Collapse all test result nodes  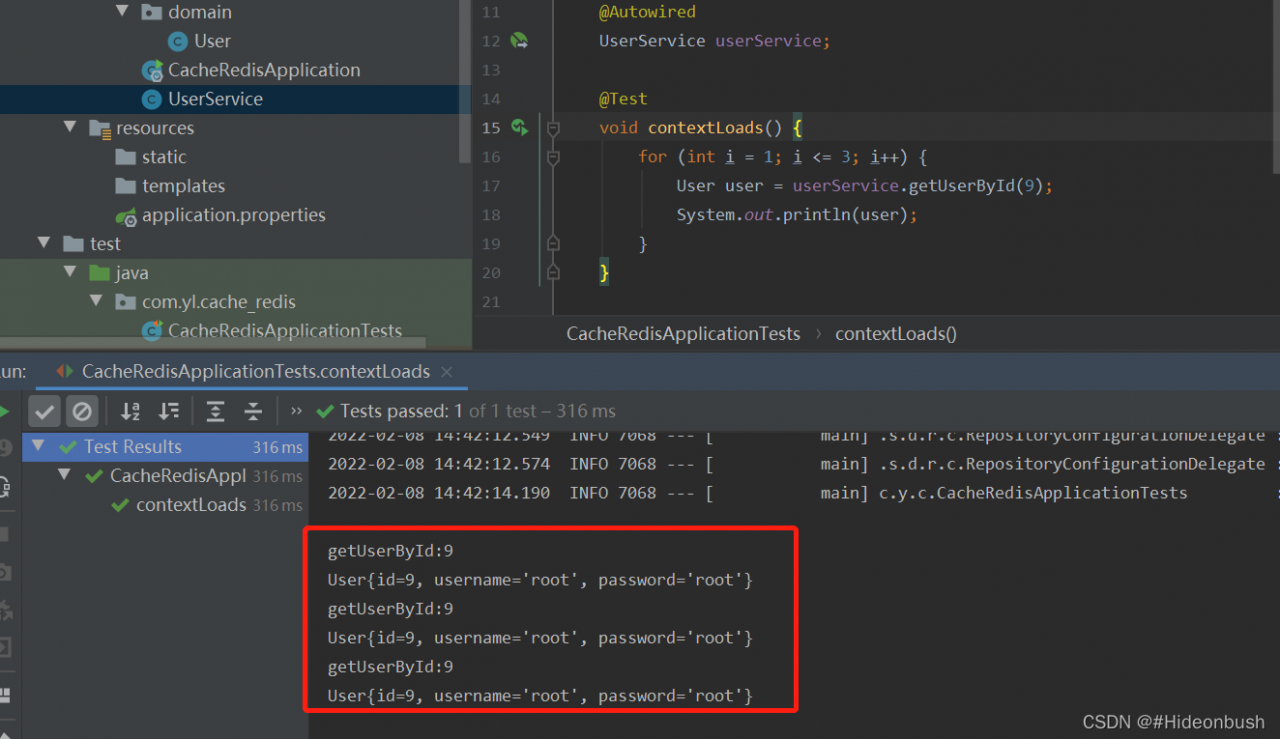(253, 411)
